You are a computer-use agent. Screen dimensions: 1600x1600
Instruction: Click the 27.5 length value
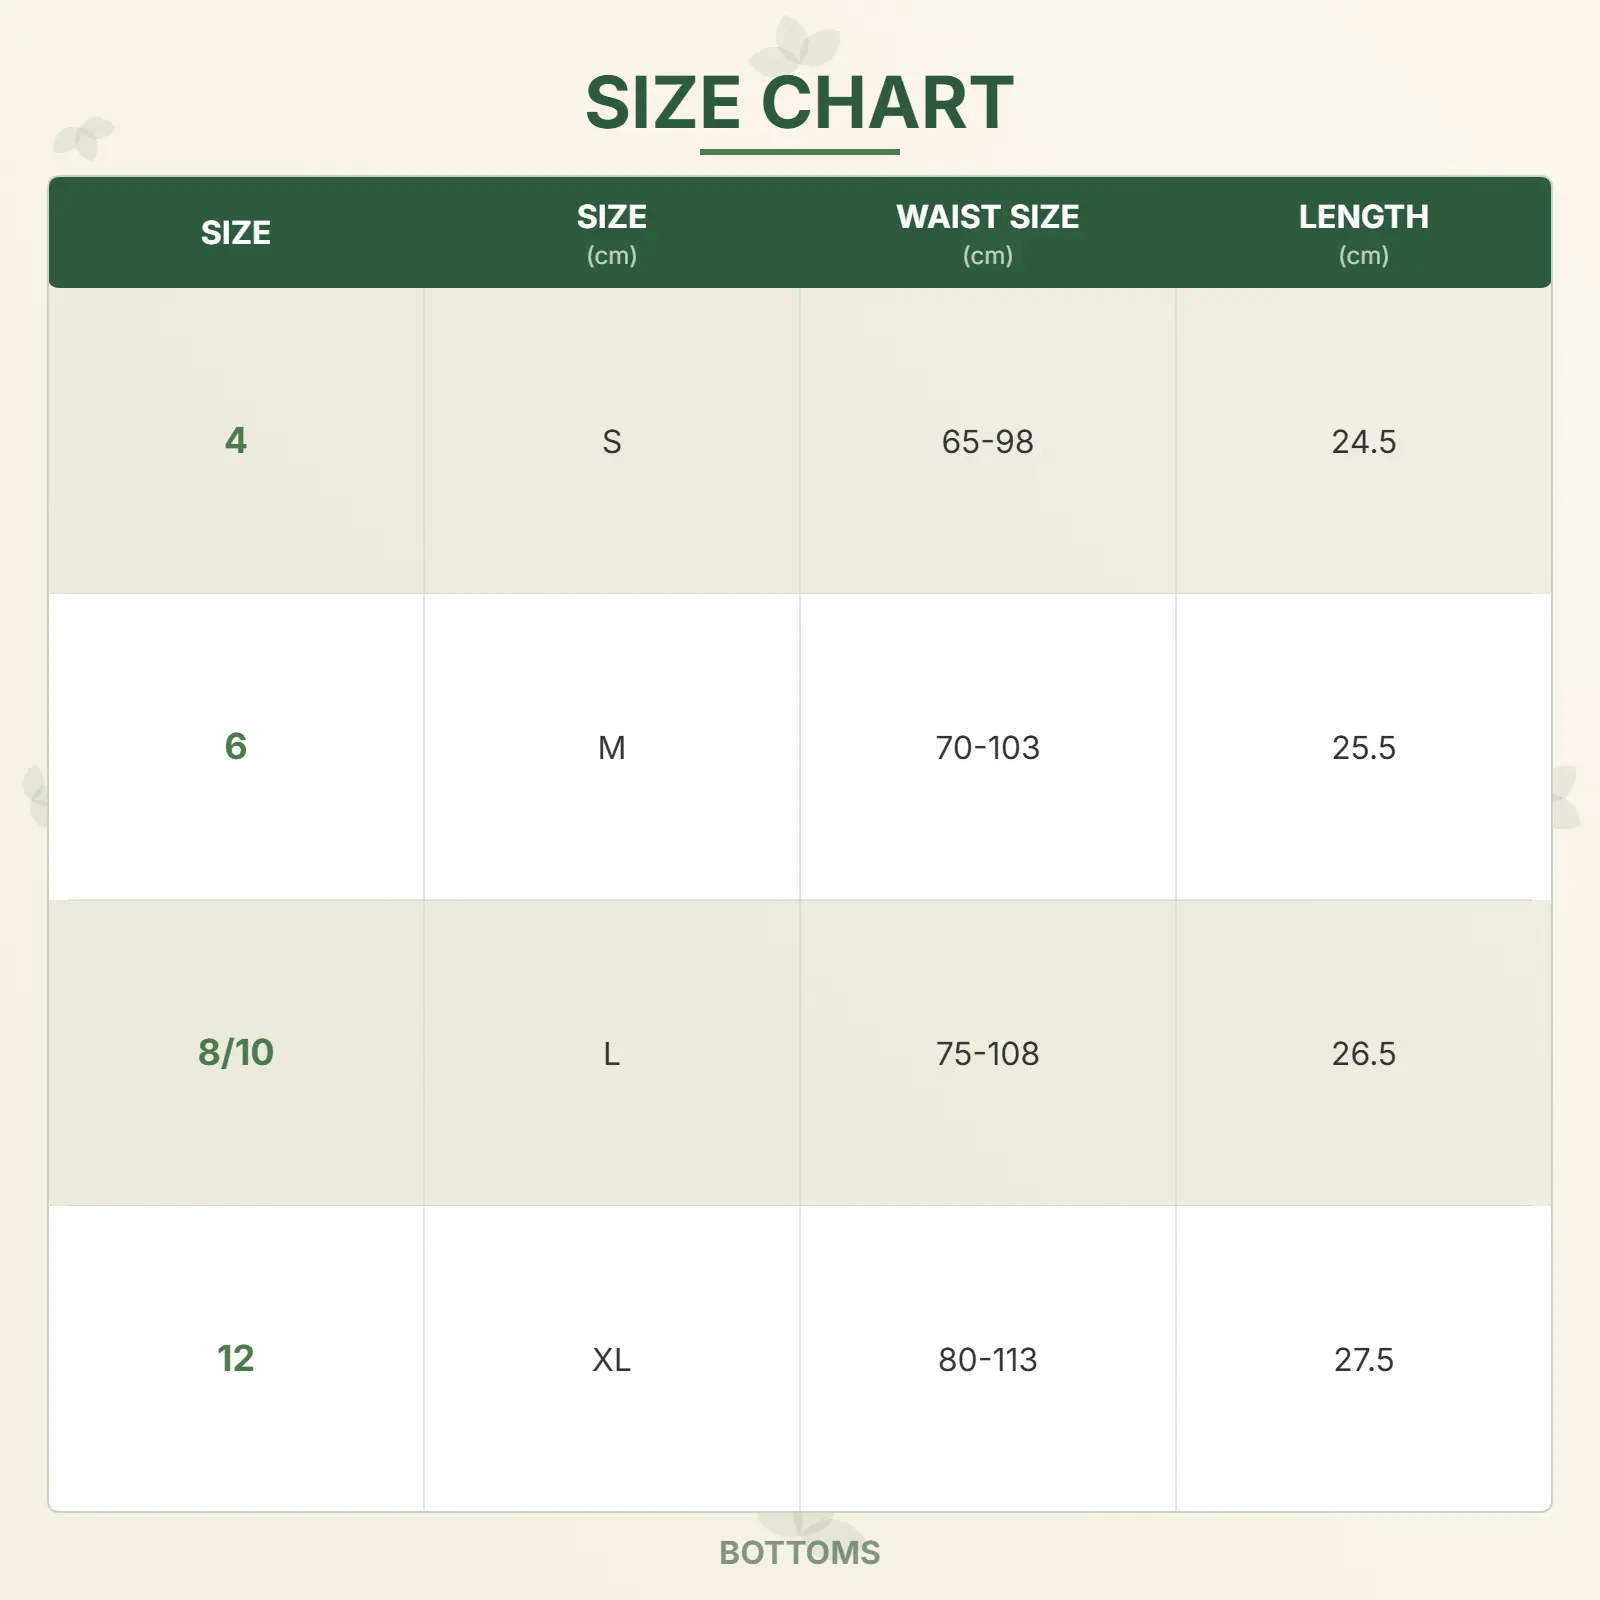[1363, 1360]
